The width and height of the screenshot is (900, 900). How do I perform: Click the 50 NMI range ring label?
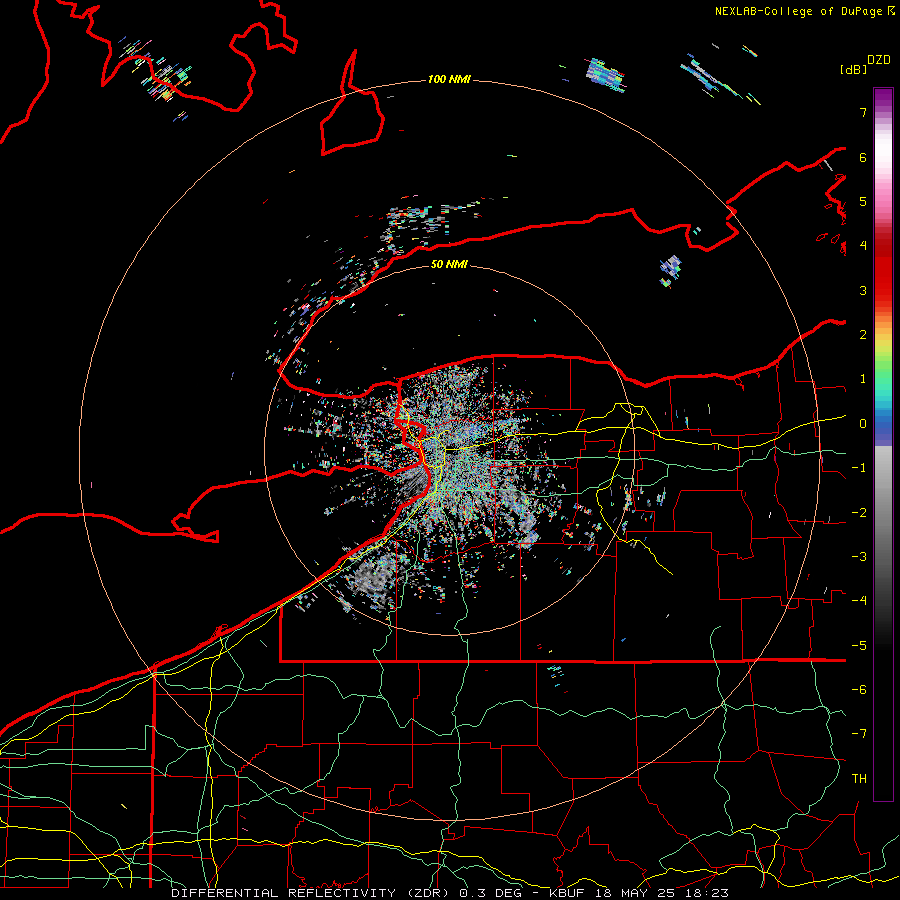(x=449, y=264)
